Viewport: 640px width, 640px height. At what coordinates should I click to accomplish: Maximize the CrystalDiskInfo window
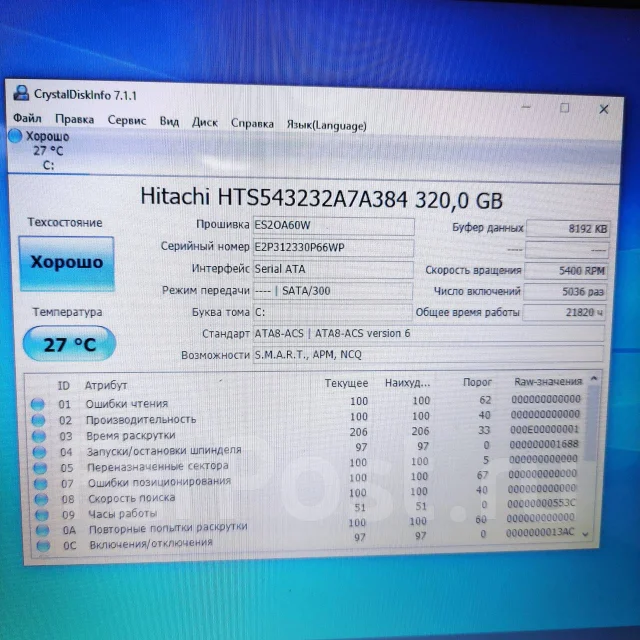(x=564, y=108)
